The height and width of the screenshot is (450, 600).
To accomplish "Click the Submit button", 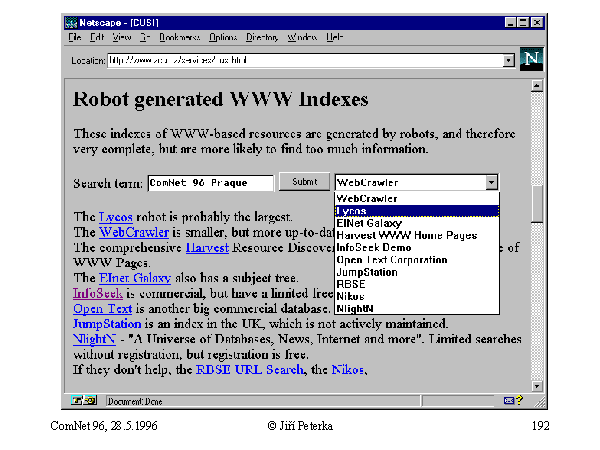I will [305, 182].
